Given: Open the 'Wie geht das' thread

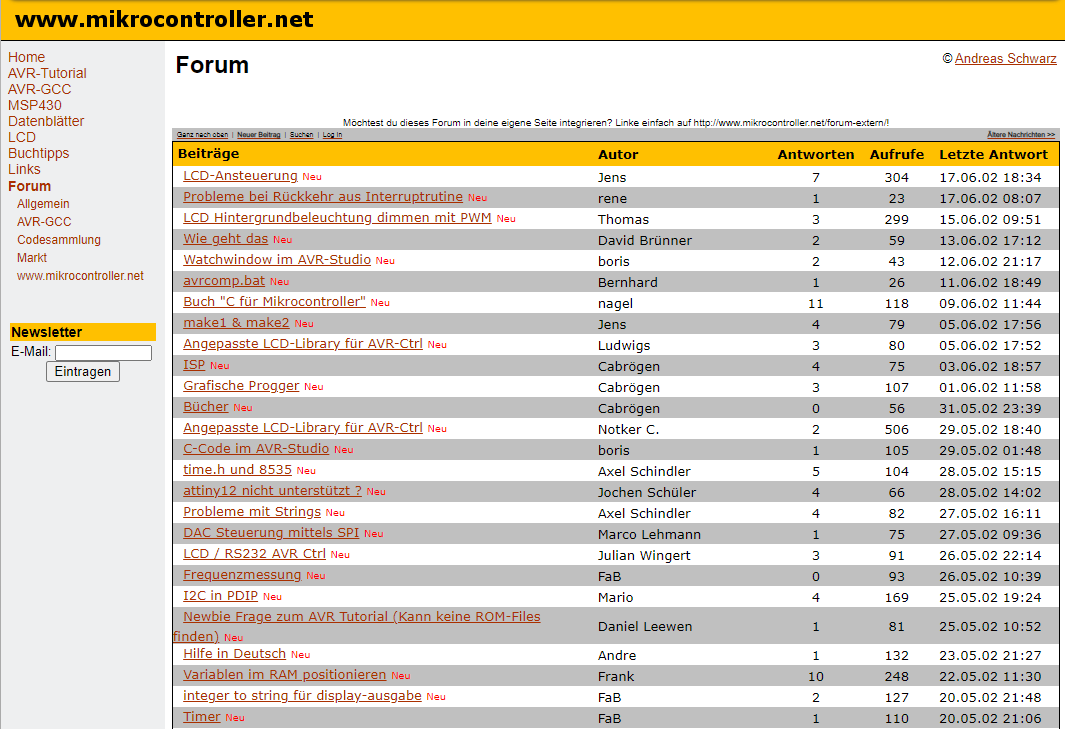Looking at the screenshot, I should 225,239.
